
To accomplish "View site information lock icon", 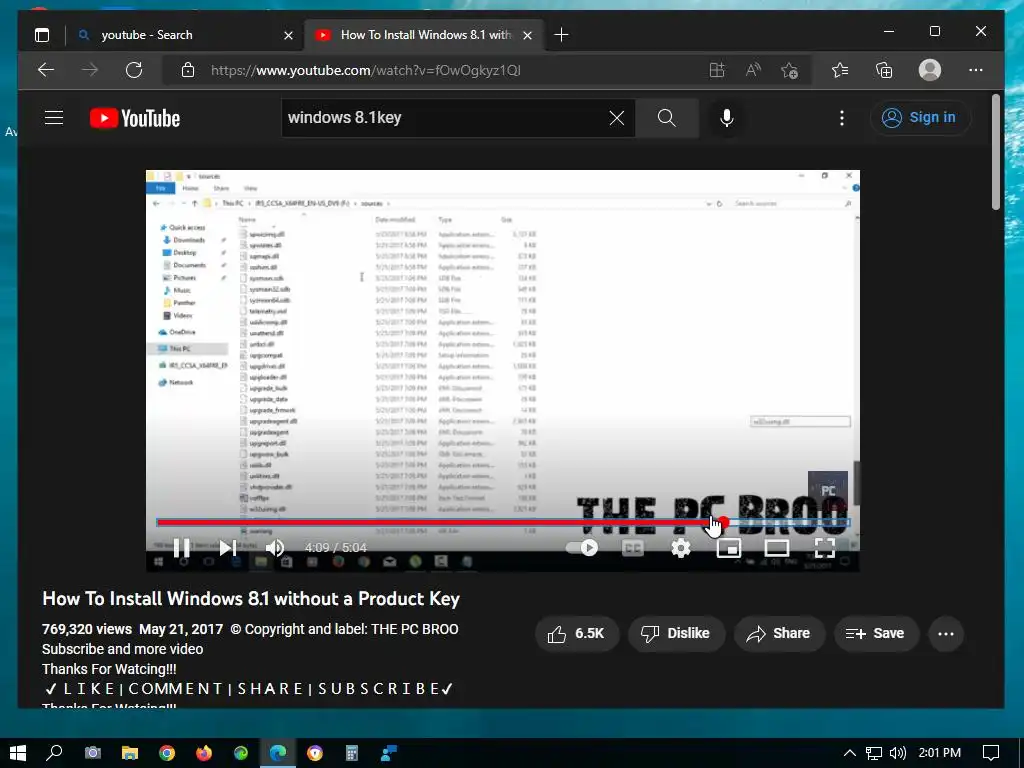I will click(188, 70).
